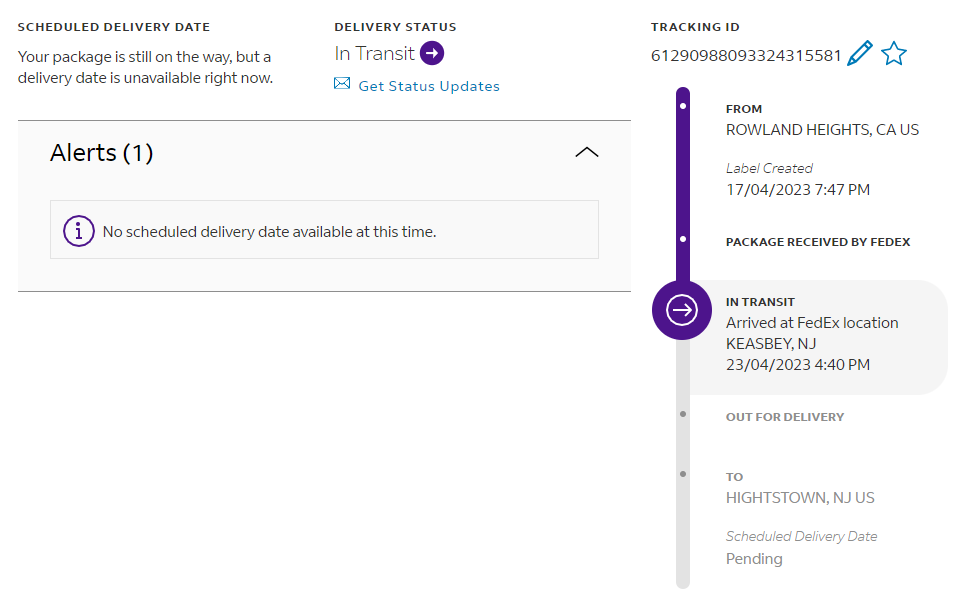Screen dimensions: 968x597
Task: Click the Pending scheduled delivery date value
Action: (x=754, y=559)
